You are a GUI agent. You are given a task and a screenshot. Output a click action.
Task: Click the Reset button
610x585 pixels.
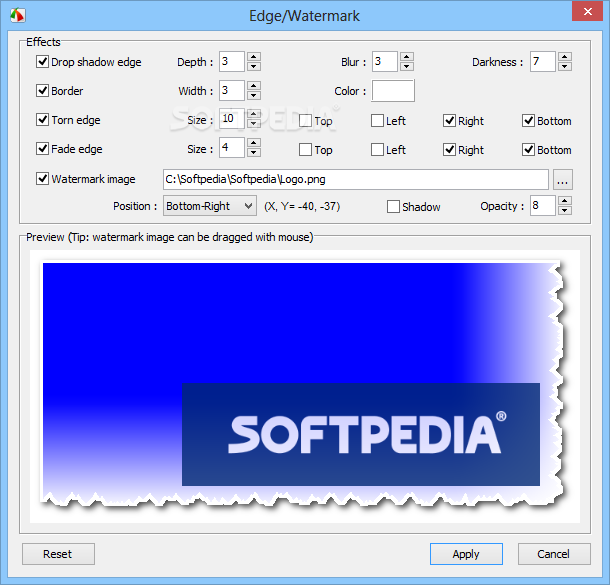click(58, 554)
